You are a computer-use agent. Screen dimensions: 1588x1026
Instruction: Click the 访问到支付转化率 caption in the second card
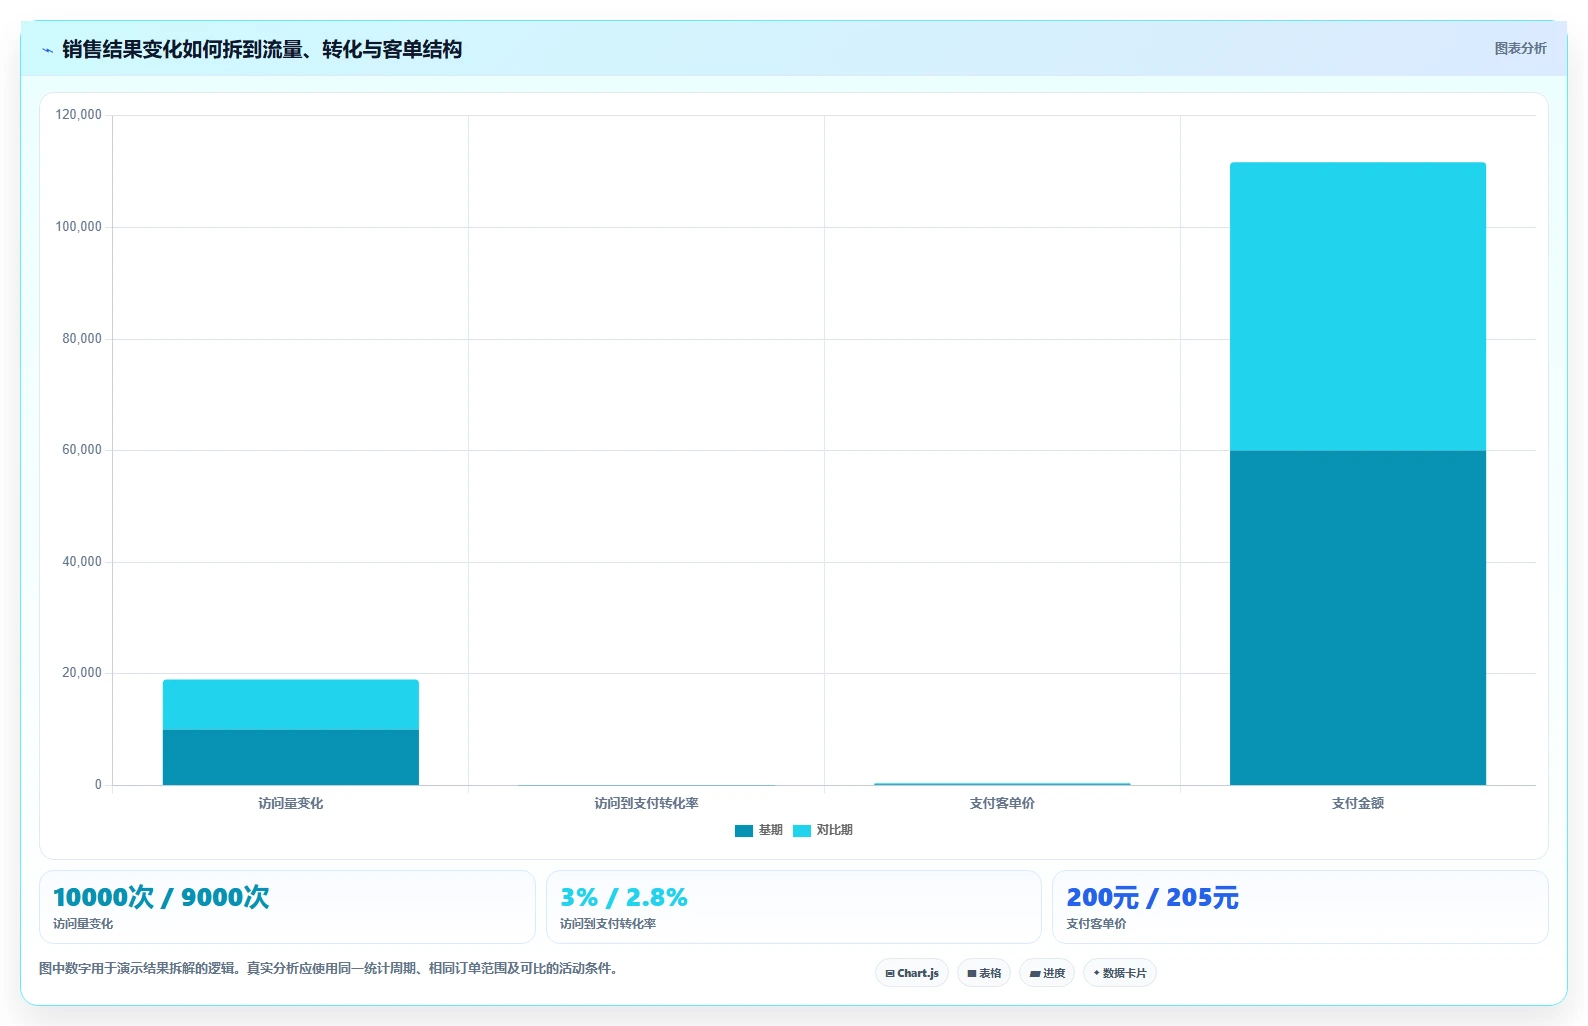pos(608,924)
